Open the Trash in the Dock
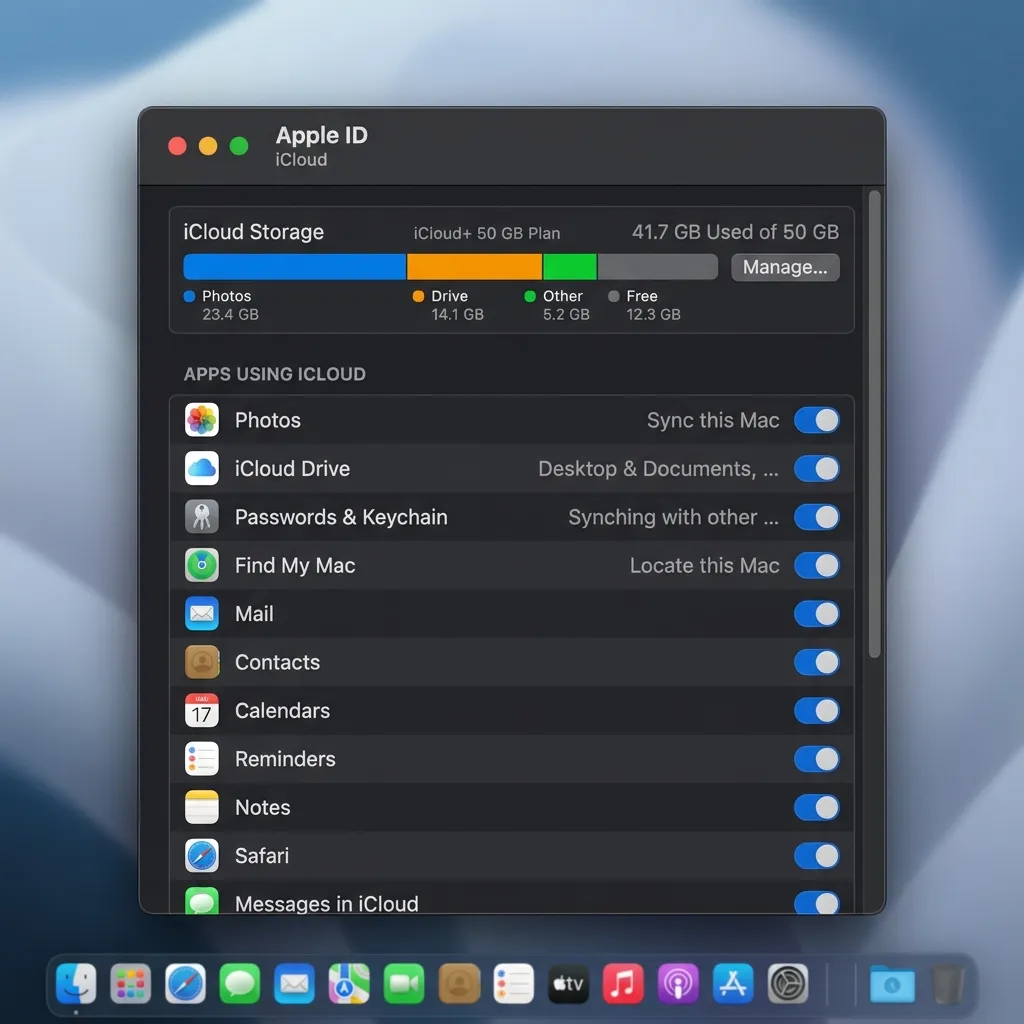 click(947, 984)
